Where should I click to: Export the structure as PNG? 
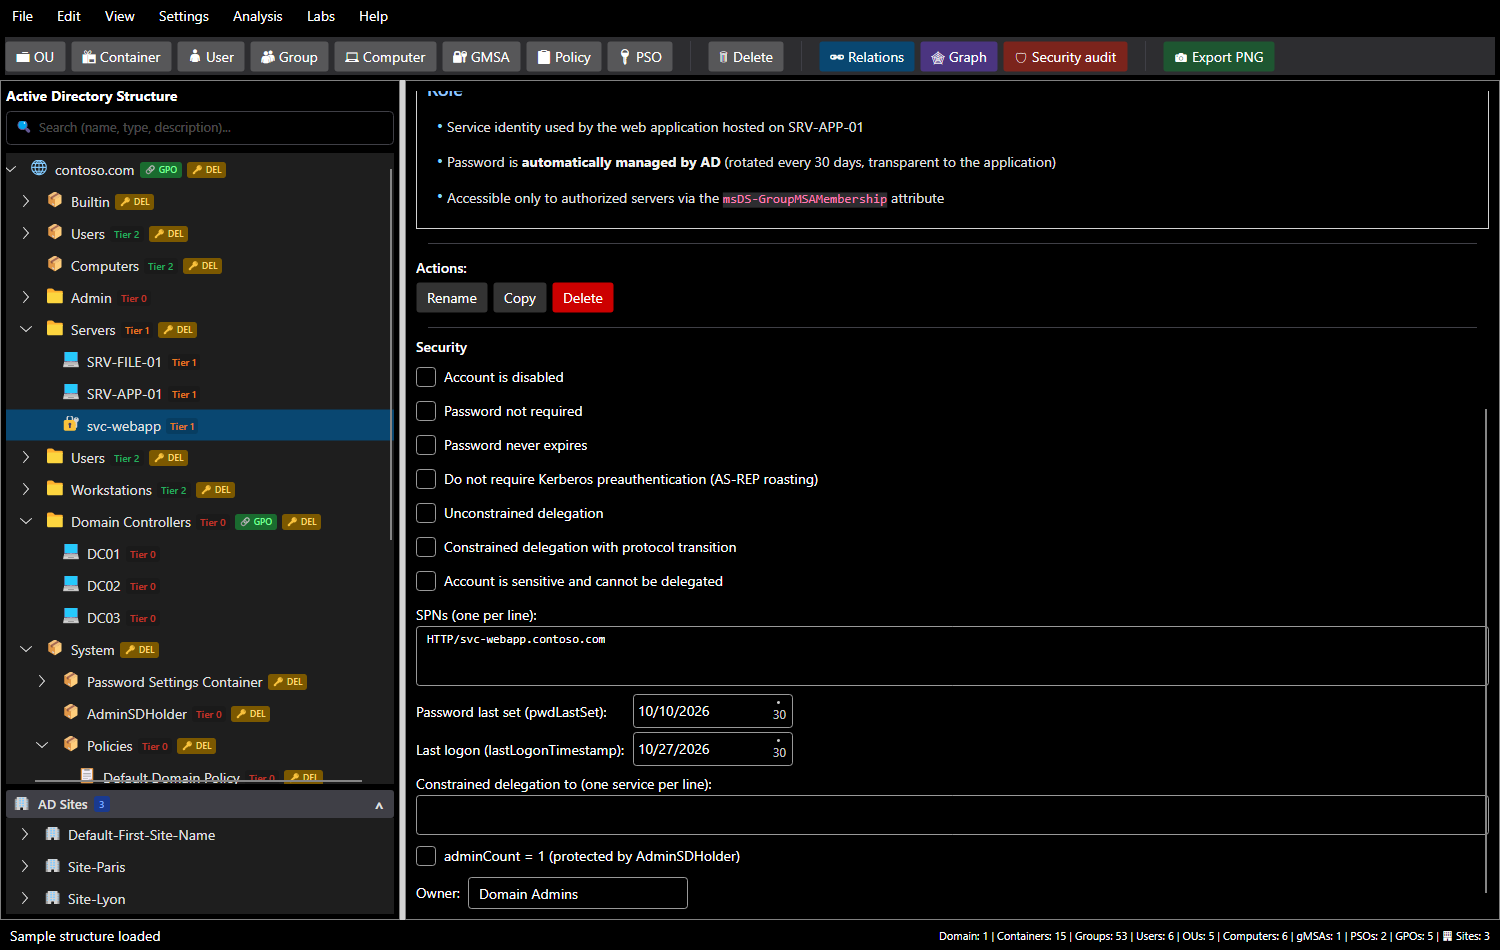click(1219, 57)
